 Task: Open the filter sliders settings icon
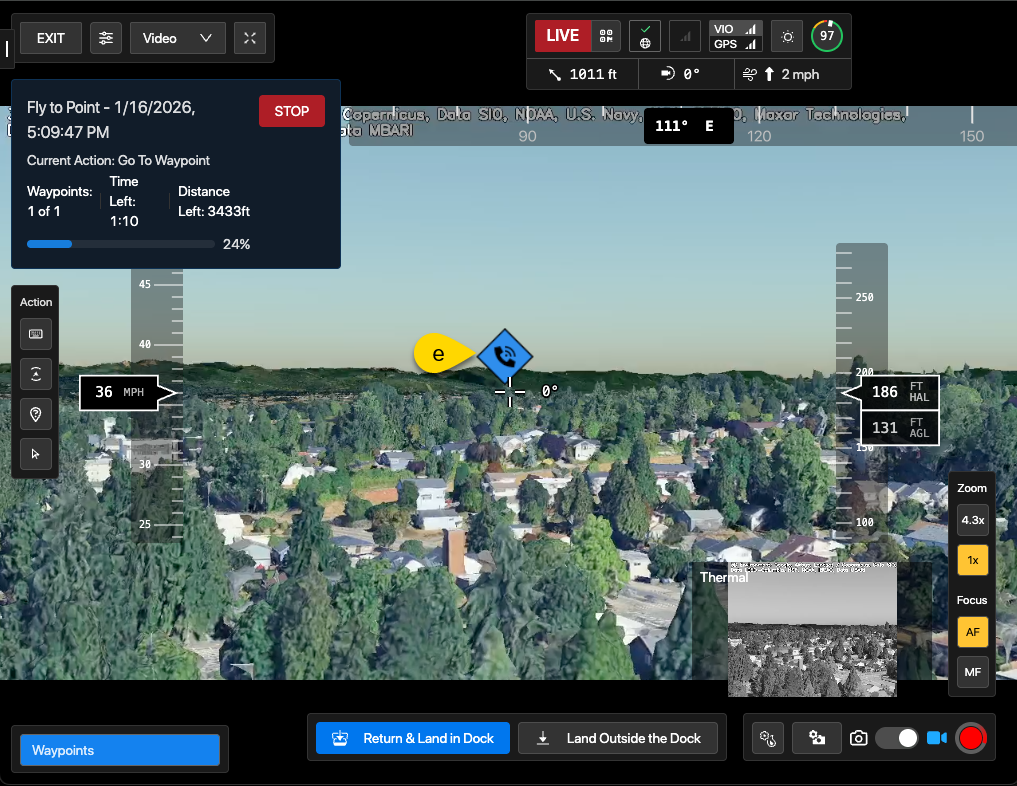click(x=106, y=38)
